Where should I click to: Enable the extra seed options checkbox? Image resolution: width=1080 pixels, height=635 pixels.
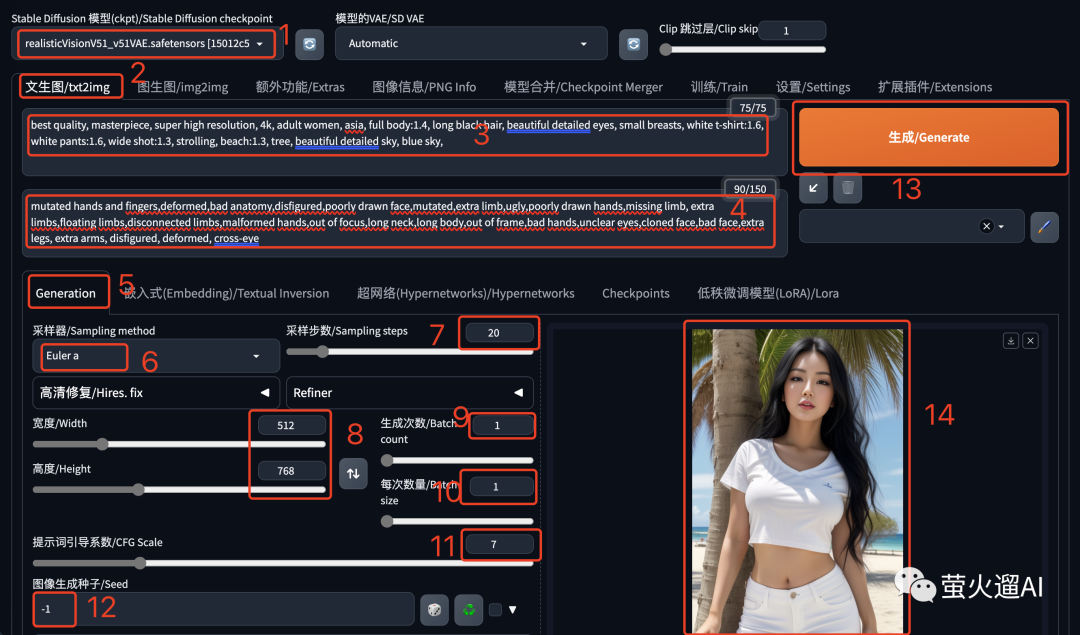click(495, 610)
